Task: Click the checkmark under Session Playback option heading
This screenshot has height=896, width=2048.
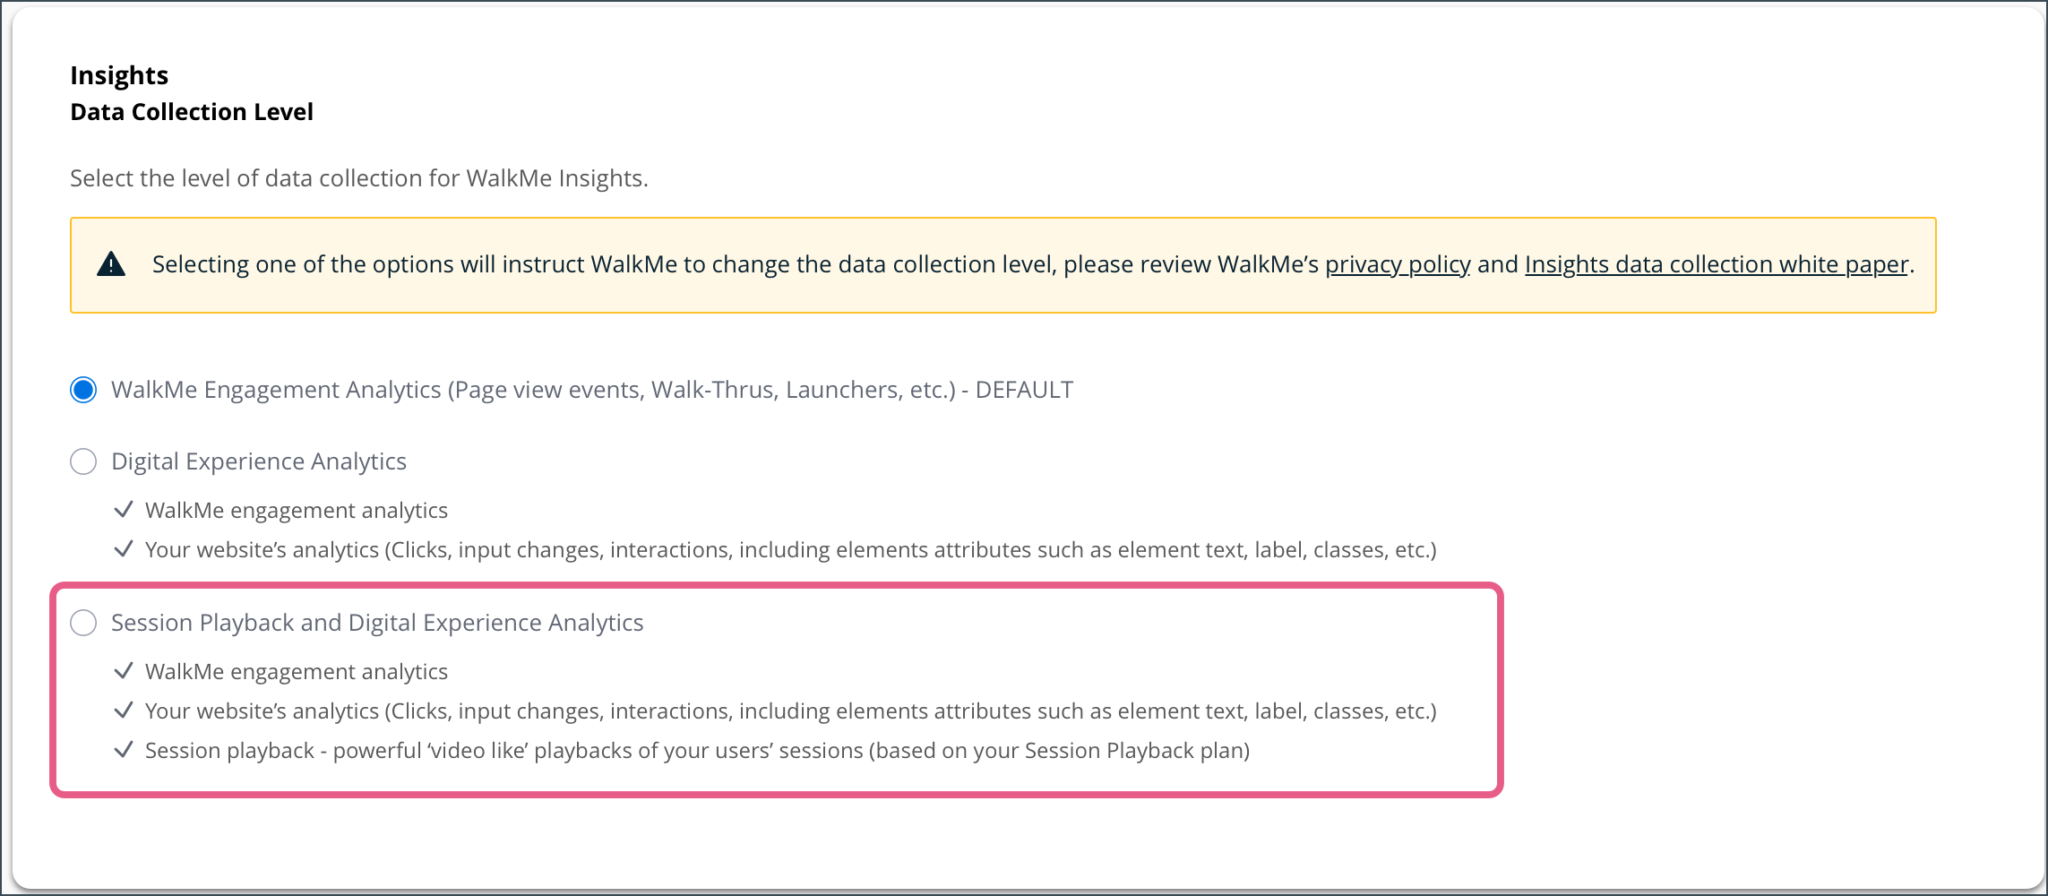Action: (x=124, y=671)
